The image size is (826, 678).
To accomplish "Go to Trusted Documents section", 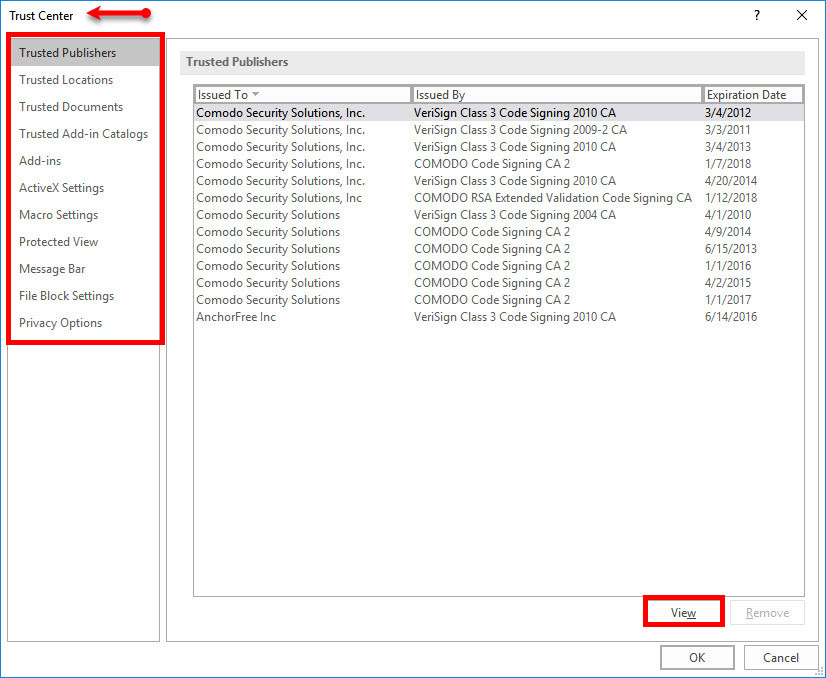I will click(x=85, y=106).
